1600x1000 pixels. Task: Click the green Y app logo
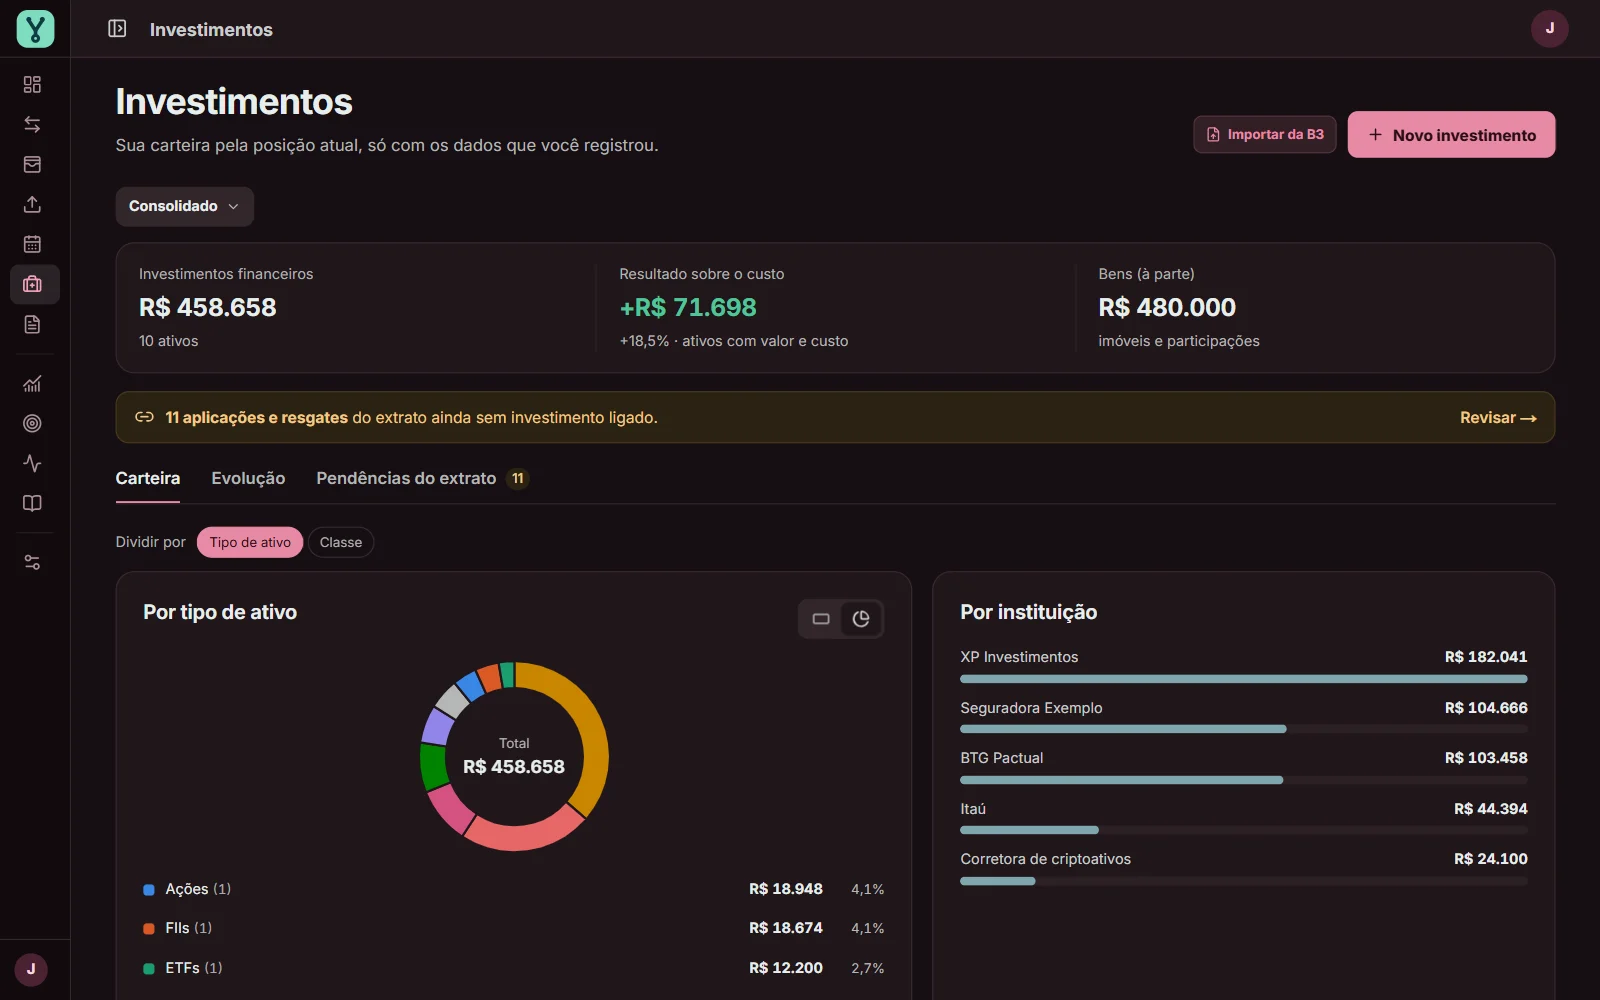[35, 29]
